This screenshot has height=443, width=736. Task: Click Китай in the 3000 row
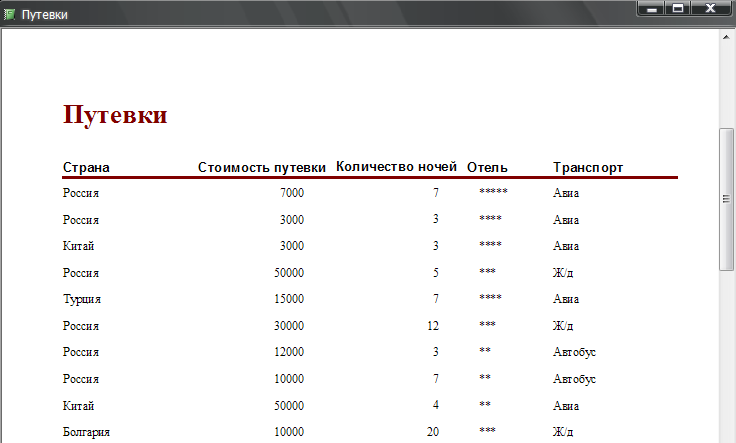point(78,246)
